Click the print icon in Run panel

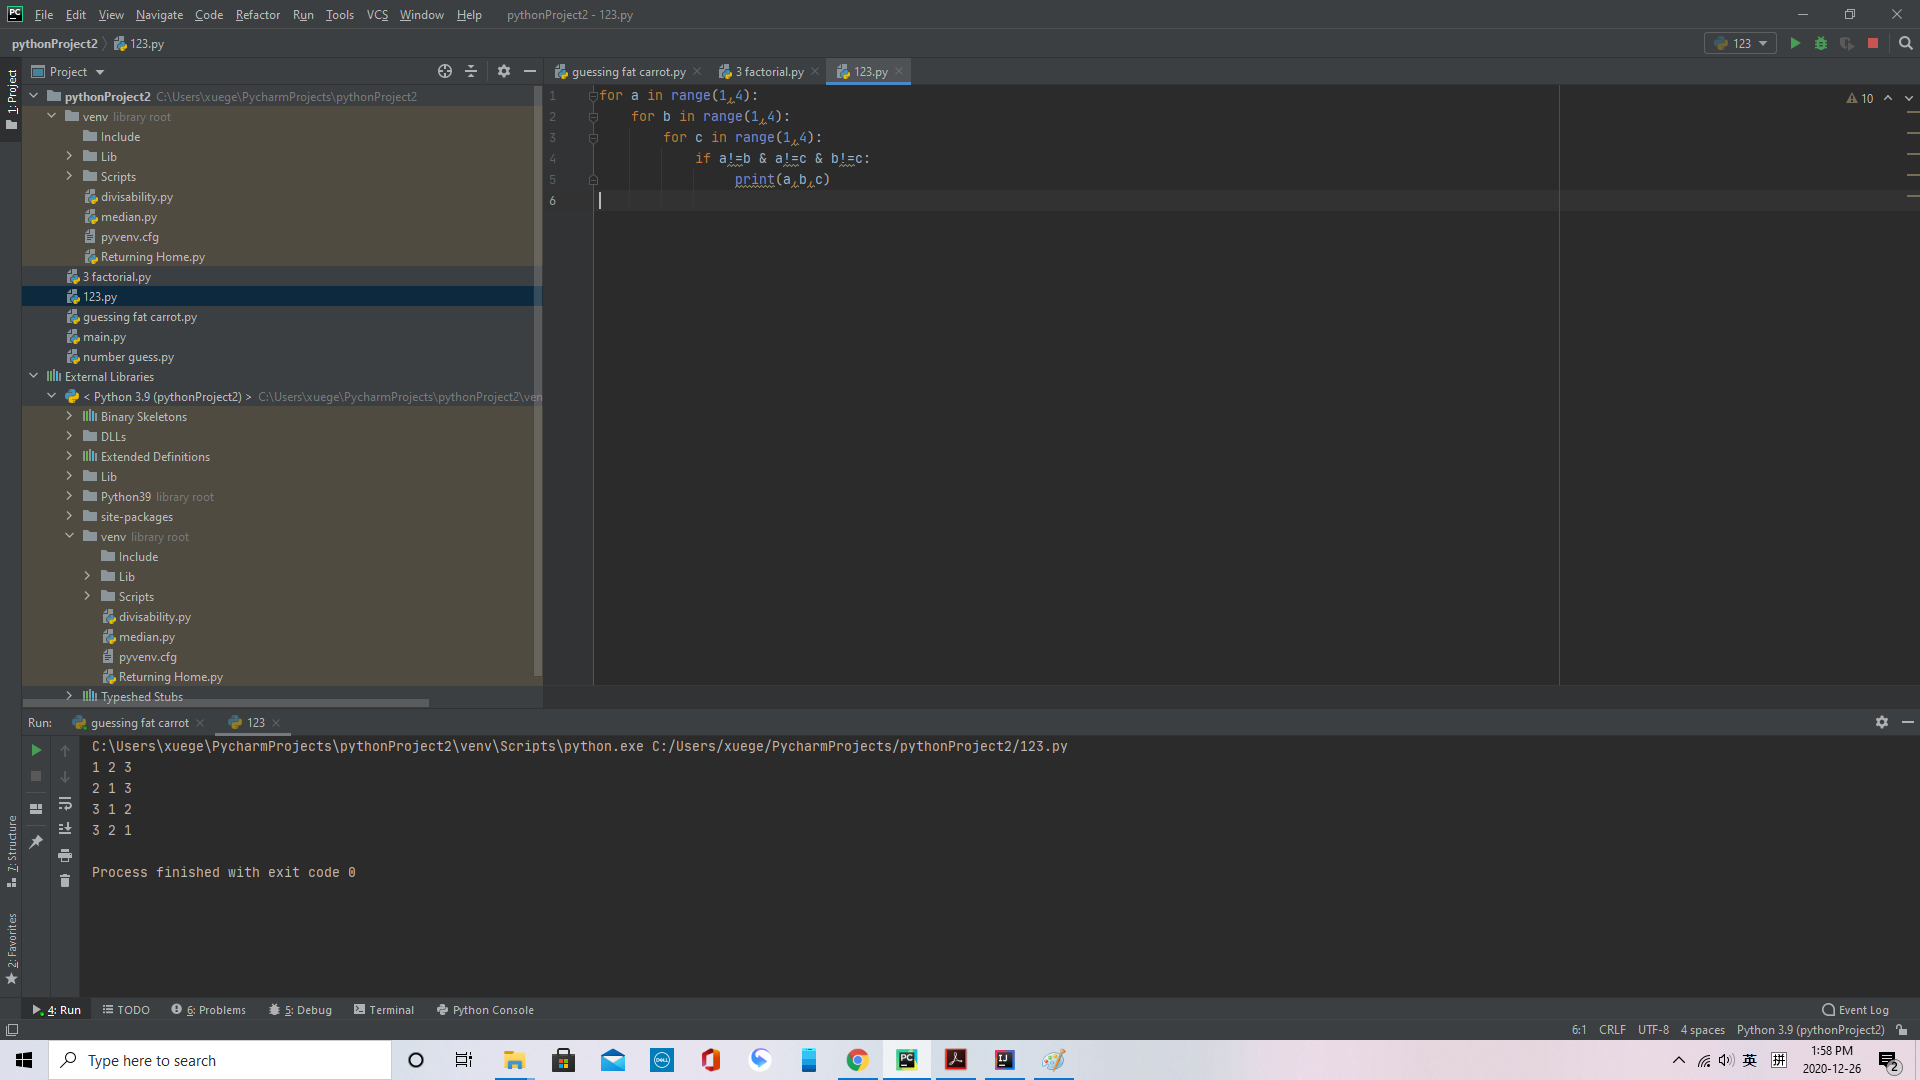coord(65,855)
